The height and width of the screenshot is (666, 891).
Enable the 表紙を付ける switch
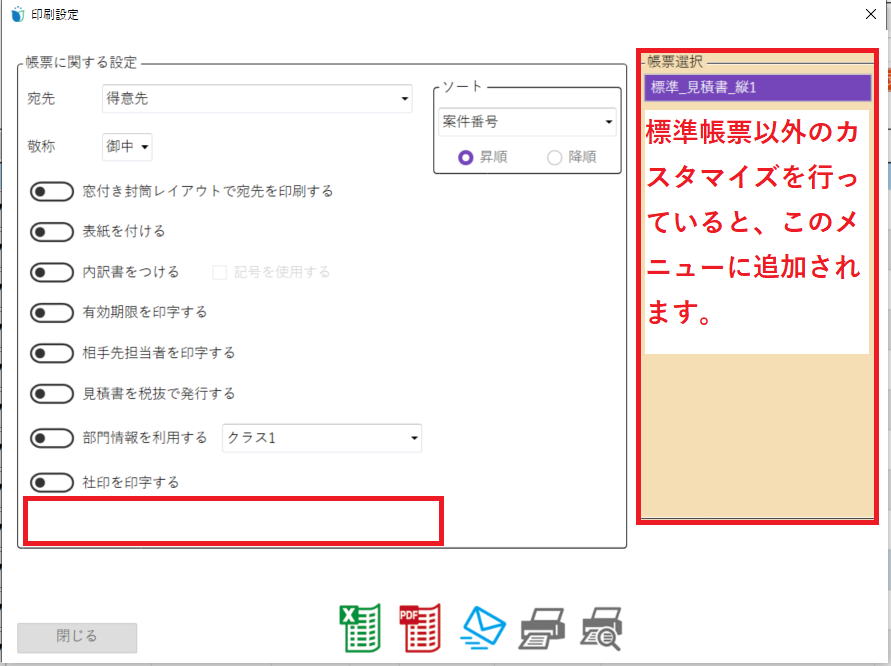pos(52,232)
